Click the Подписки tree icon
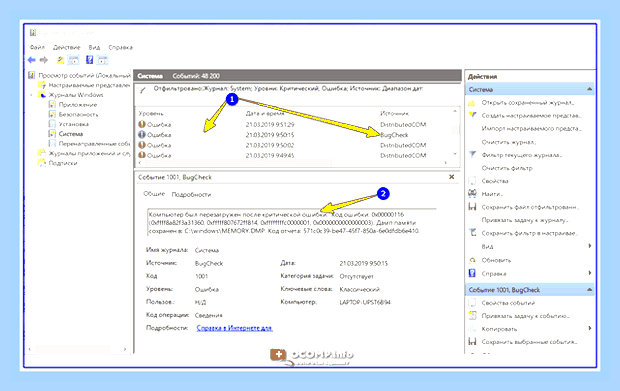620x391 pixels. (x=42, y=163)
